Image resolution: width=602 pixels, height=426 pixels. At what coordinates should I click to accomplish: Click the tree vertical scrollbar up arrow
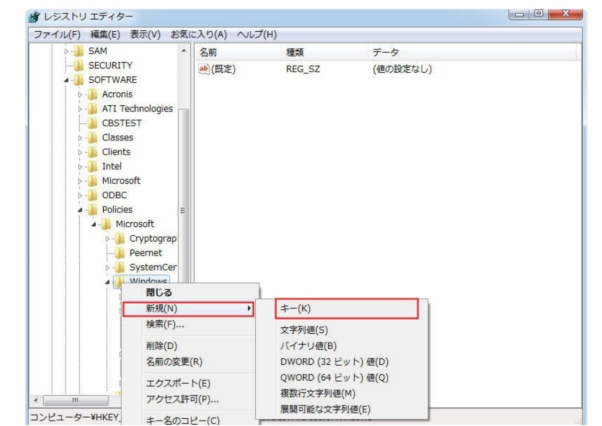[184, 51]
